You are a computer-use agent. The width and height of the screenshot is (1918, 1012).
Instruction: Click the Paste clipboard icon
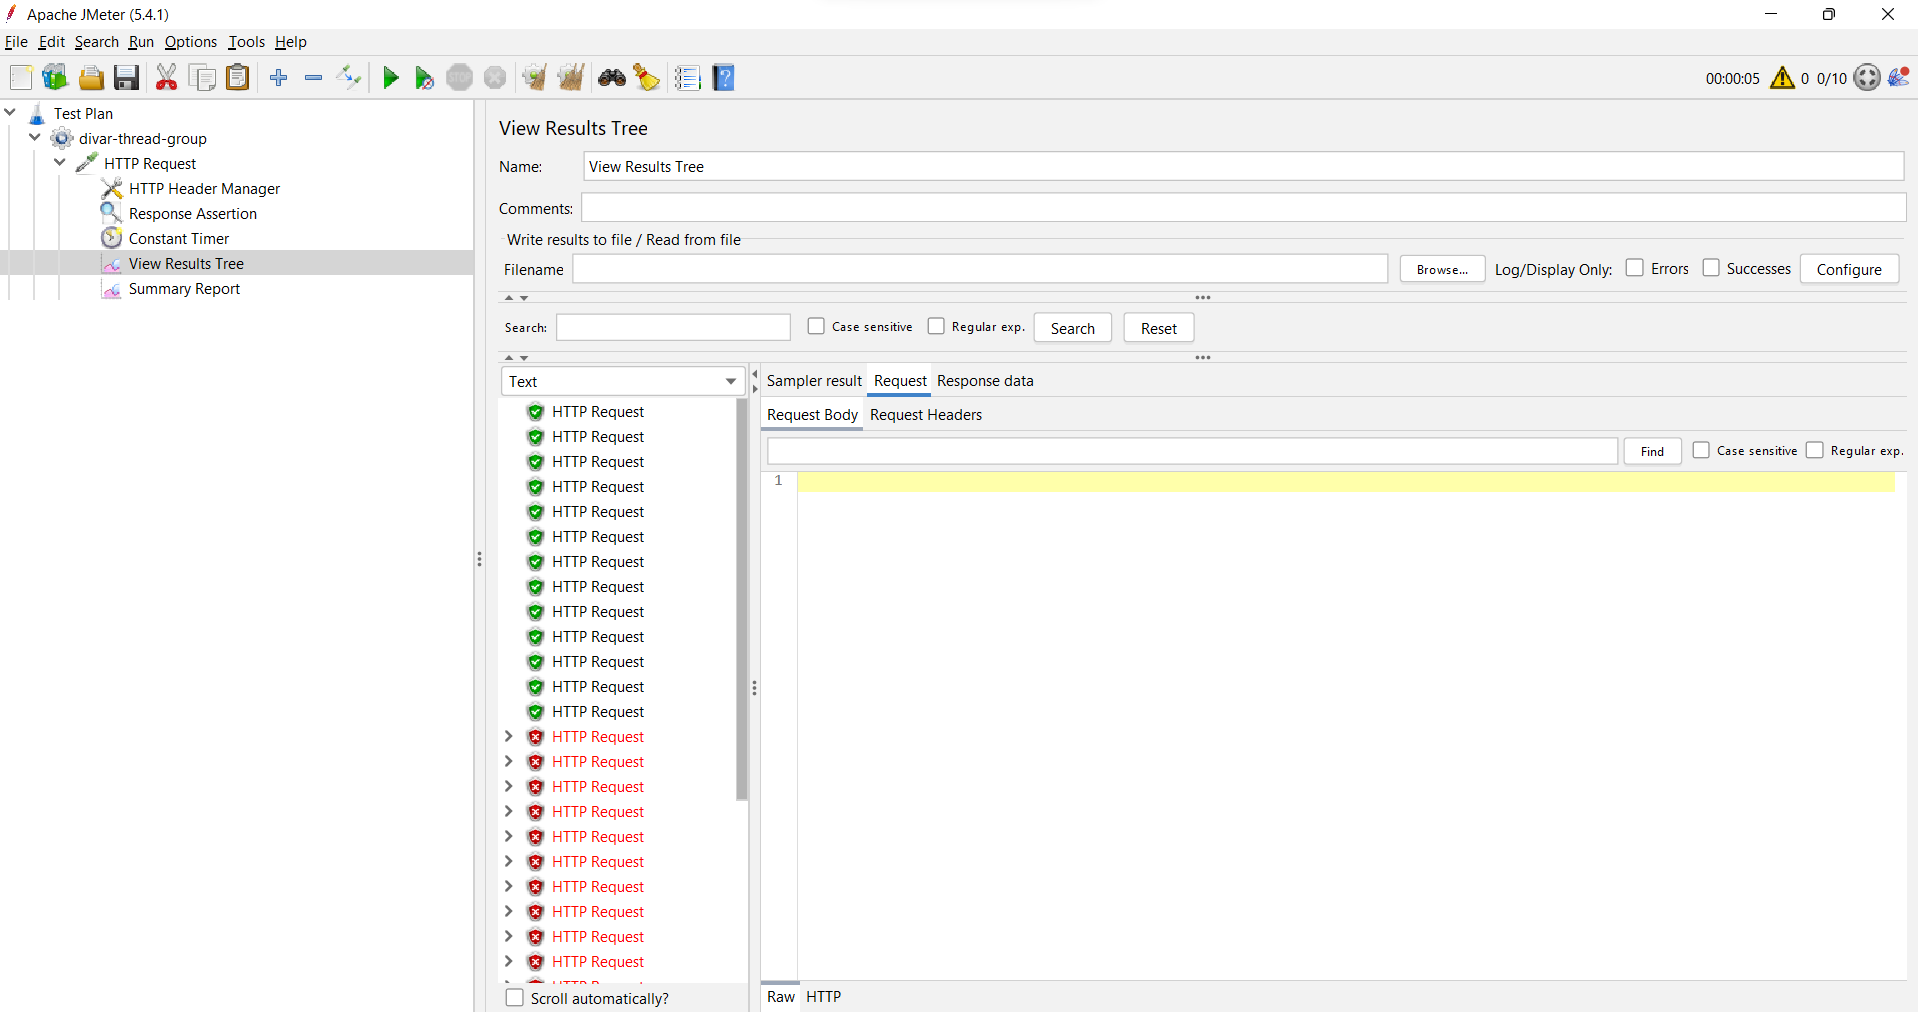click(x=237, y=78)
